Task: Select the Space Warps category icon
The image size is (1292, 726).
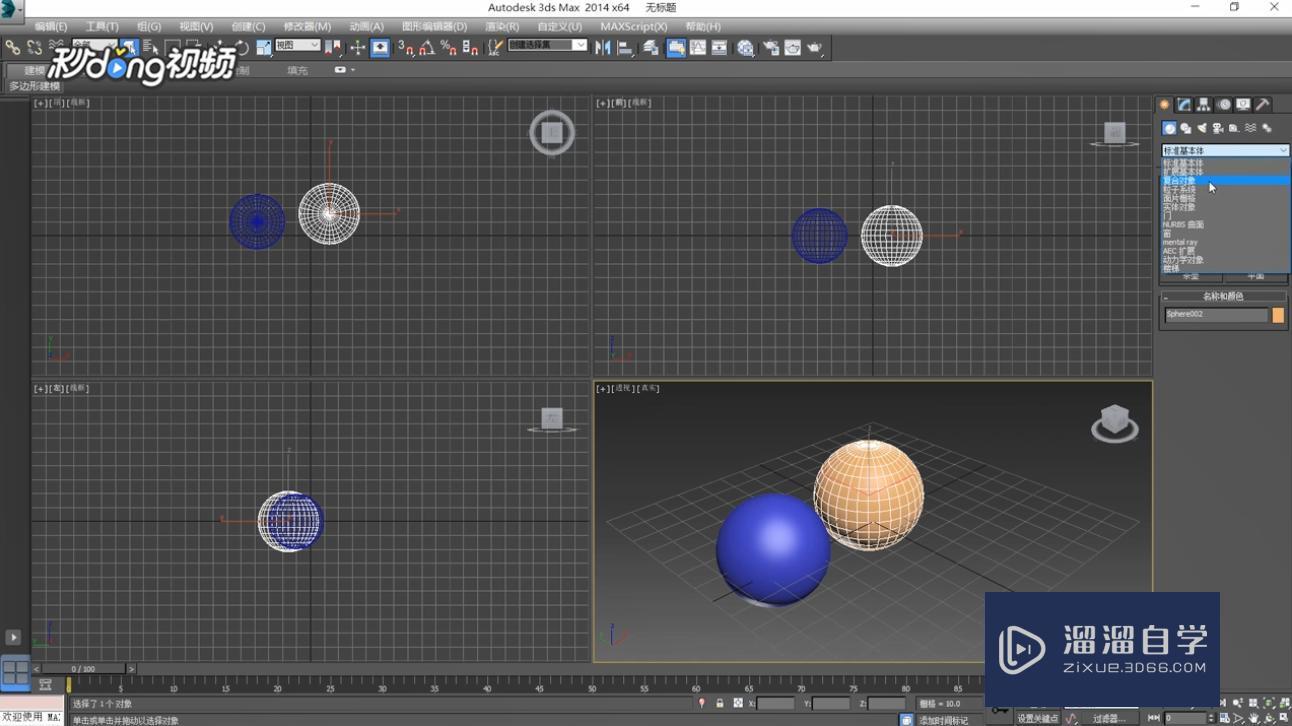Action: pyautogui.click(x=1251, y=128)
